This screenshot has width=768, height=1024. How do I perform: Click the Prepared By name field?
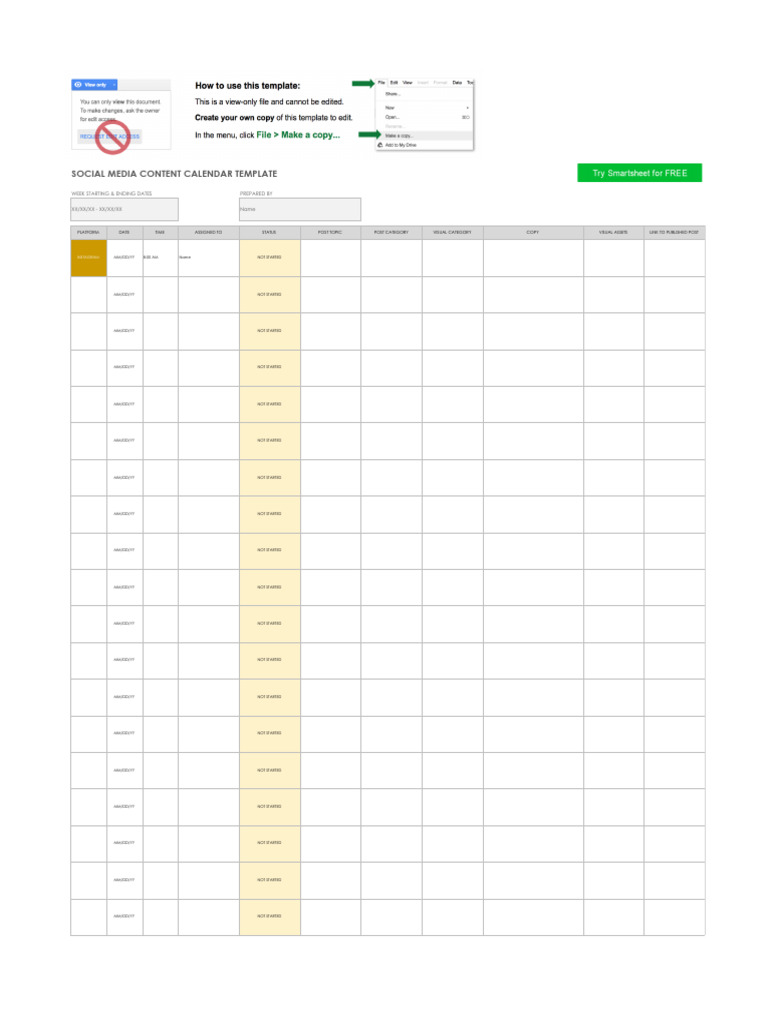(x=300, y=210)
